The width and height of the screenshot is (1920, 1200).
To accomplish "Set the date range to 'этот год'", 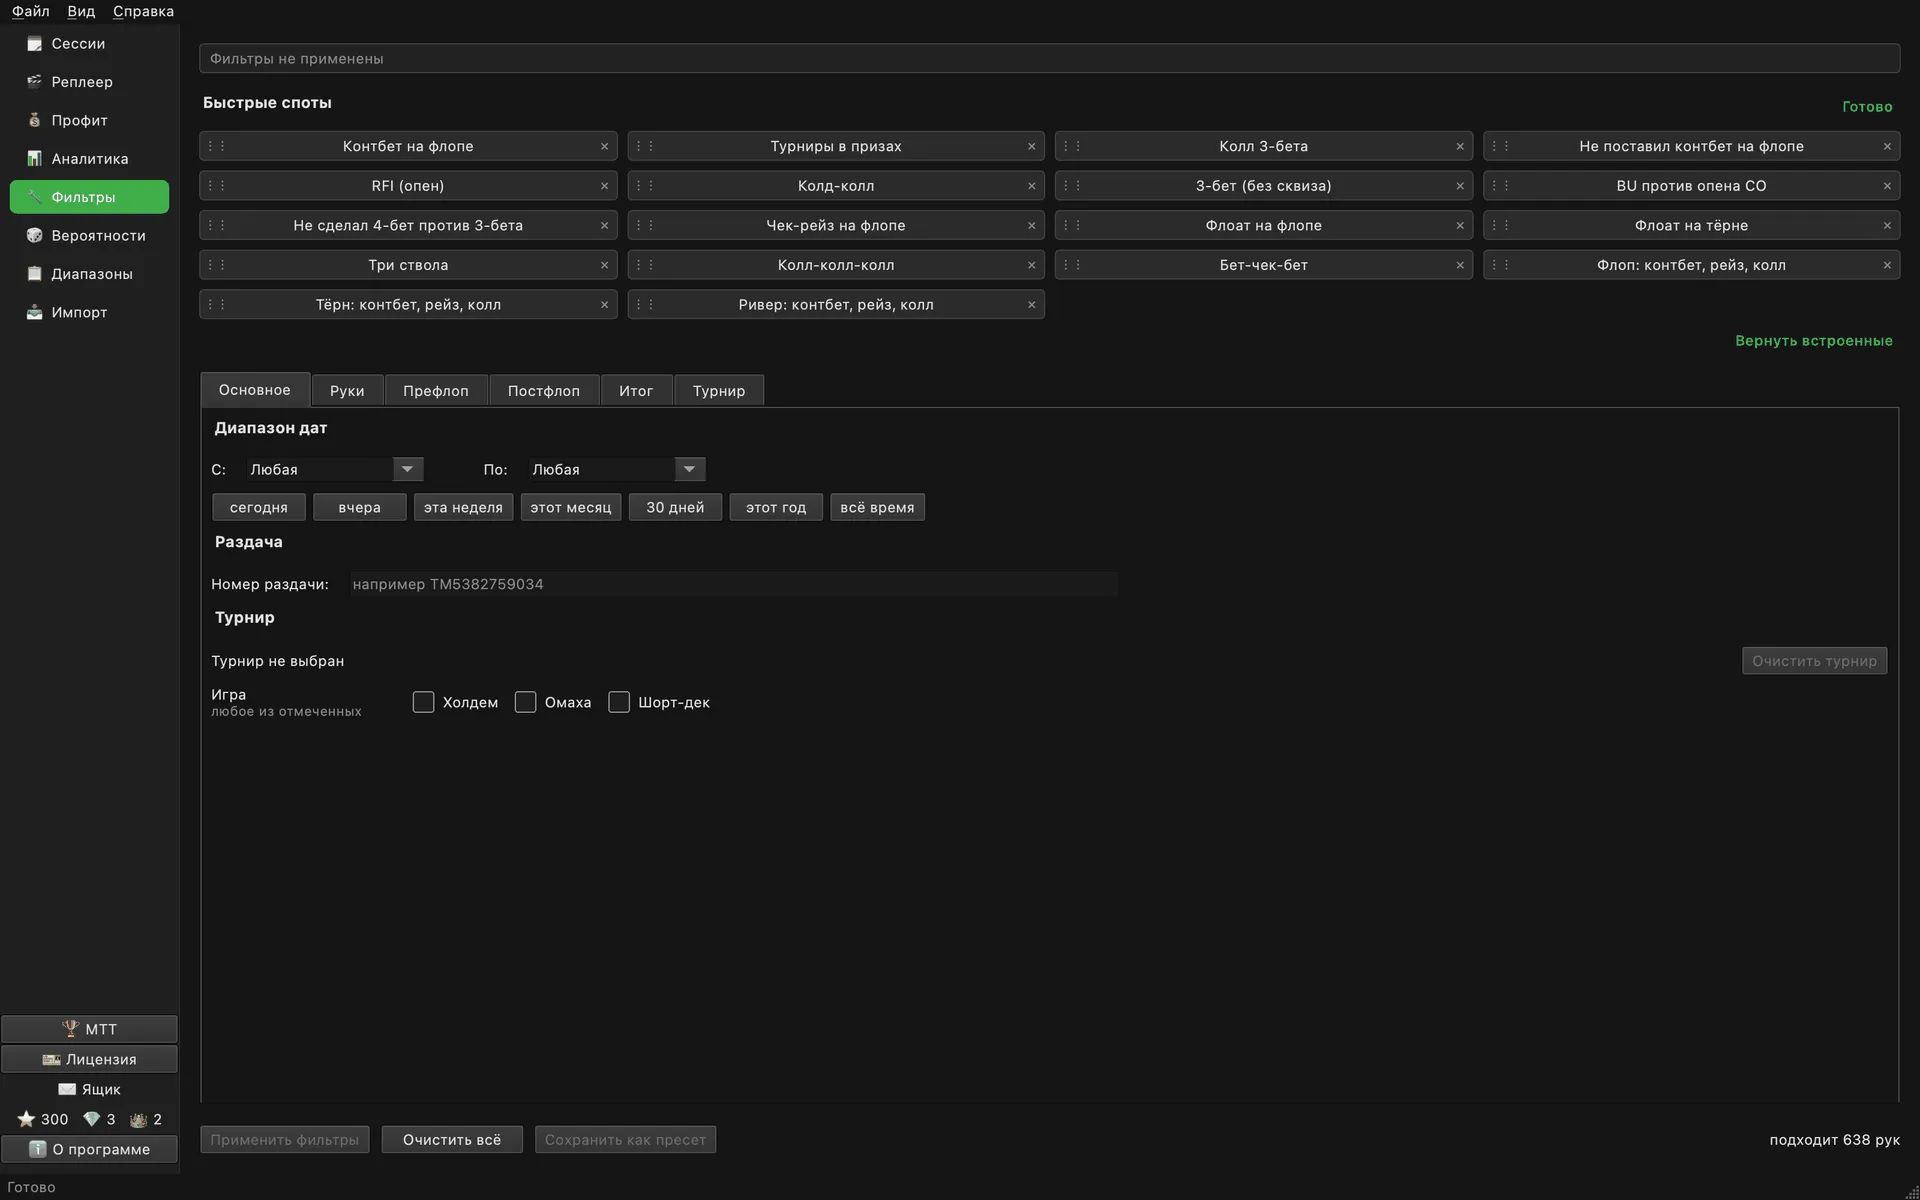I will click(x=776, y=508).
